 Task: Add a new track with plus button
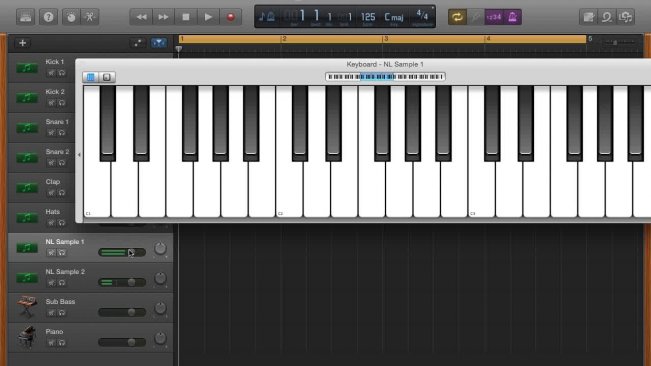22,43
